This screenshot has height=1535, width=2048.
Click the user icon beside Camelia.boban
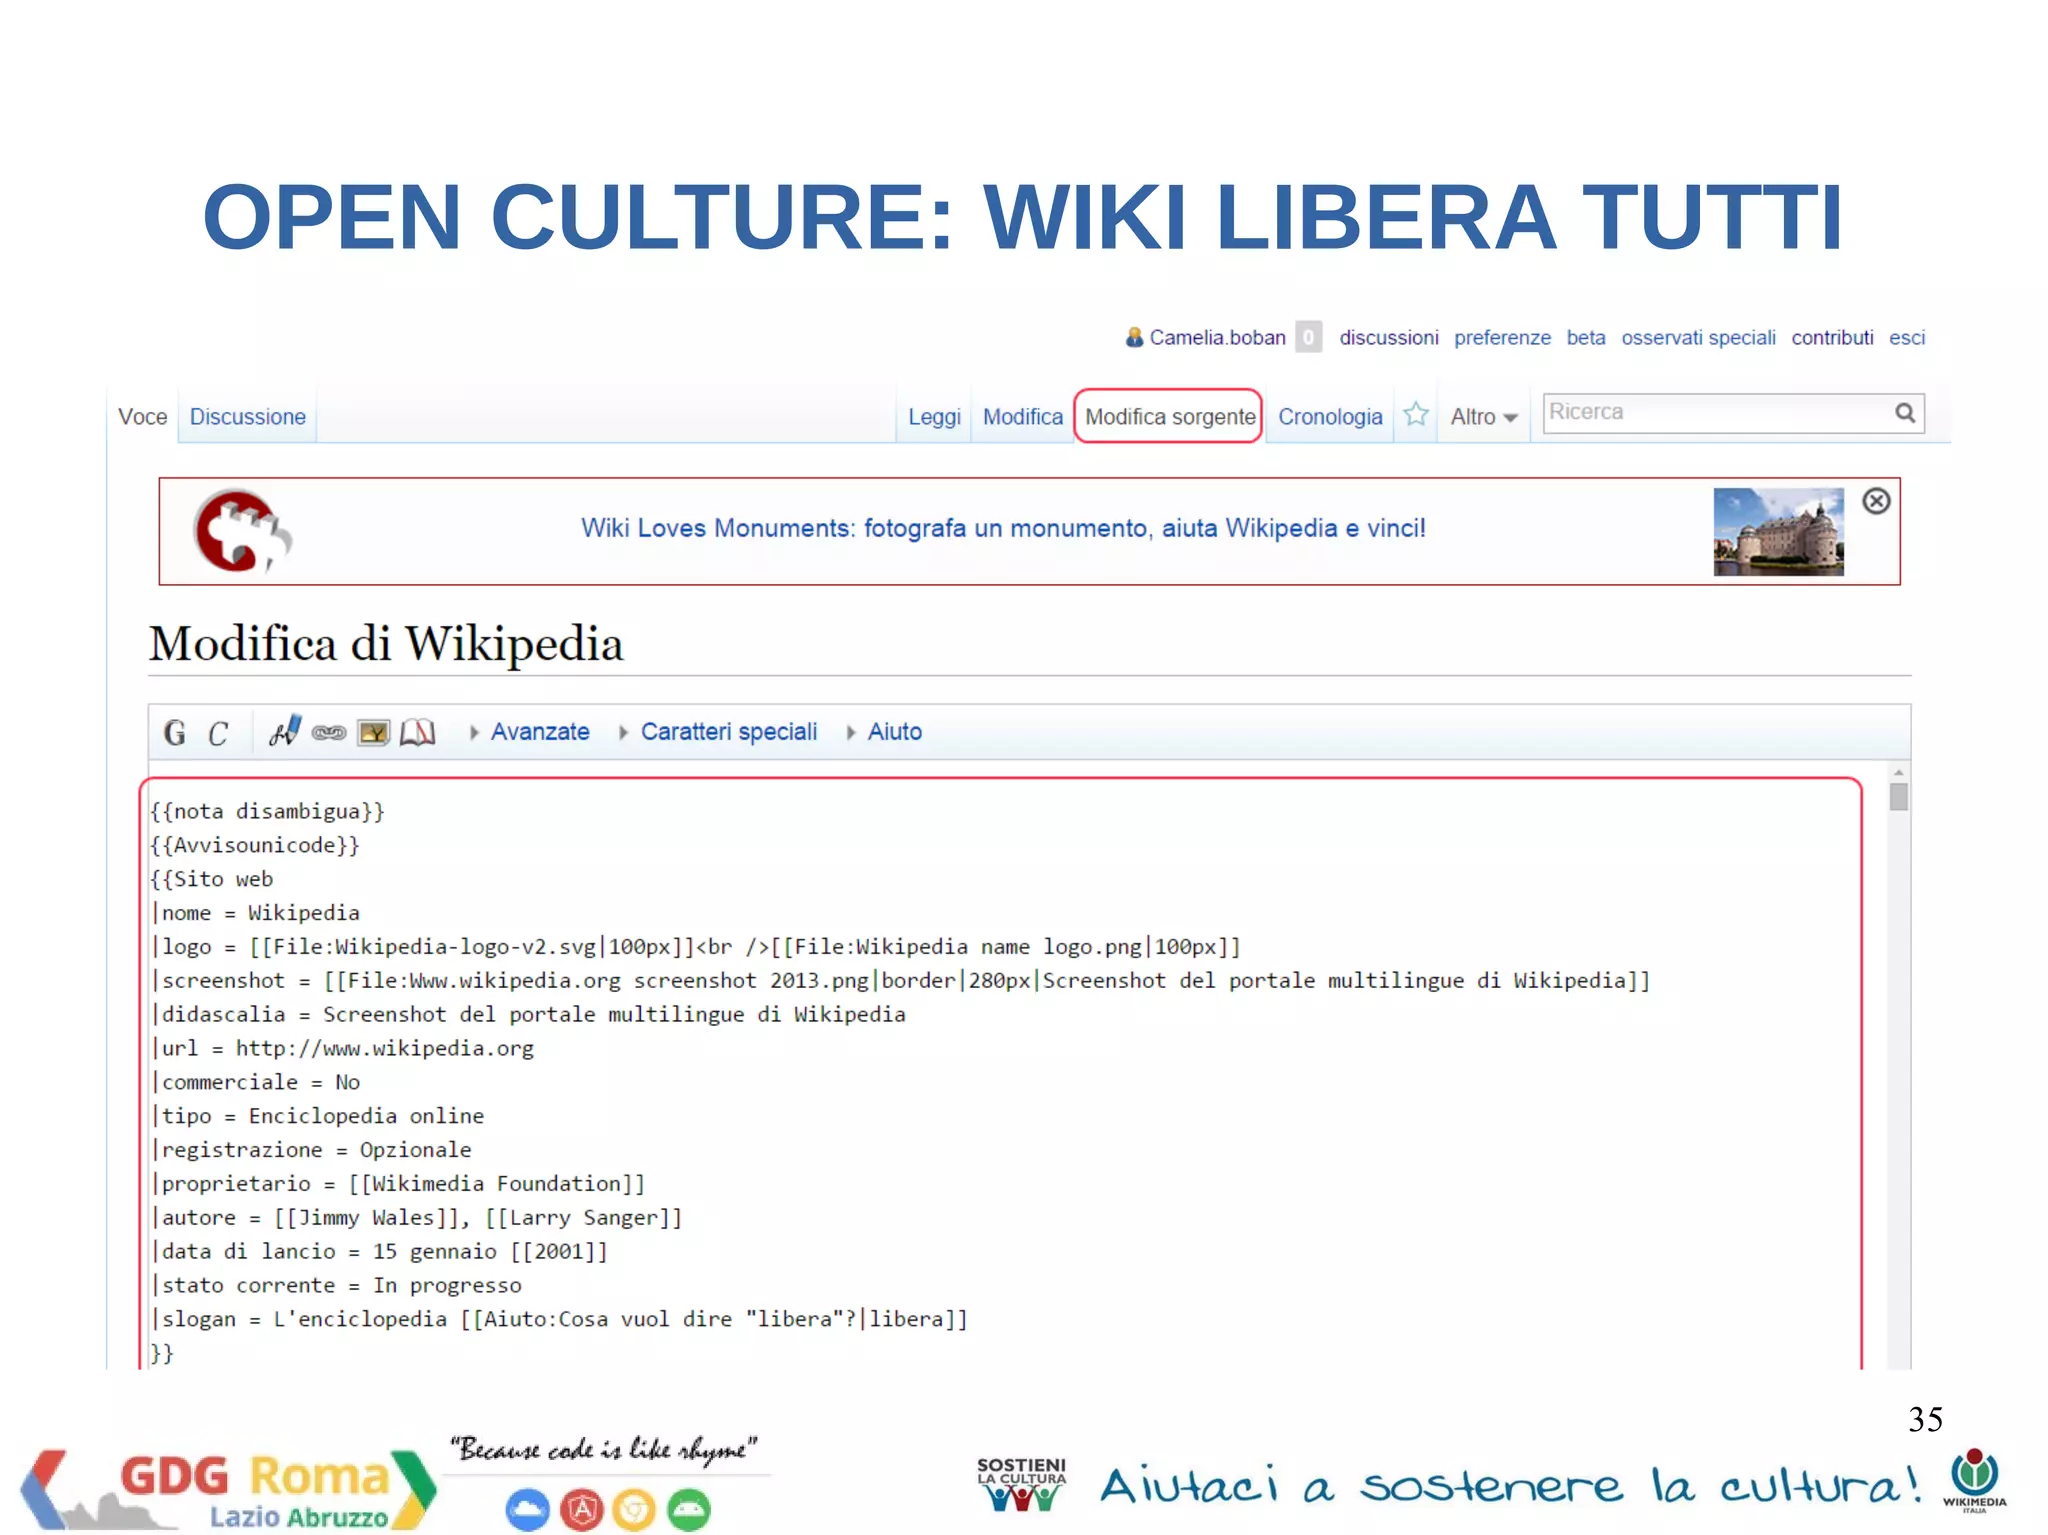[x=1134, y=337]
